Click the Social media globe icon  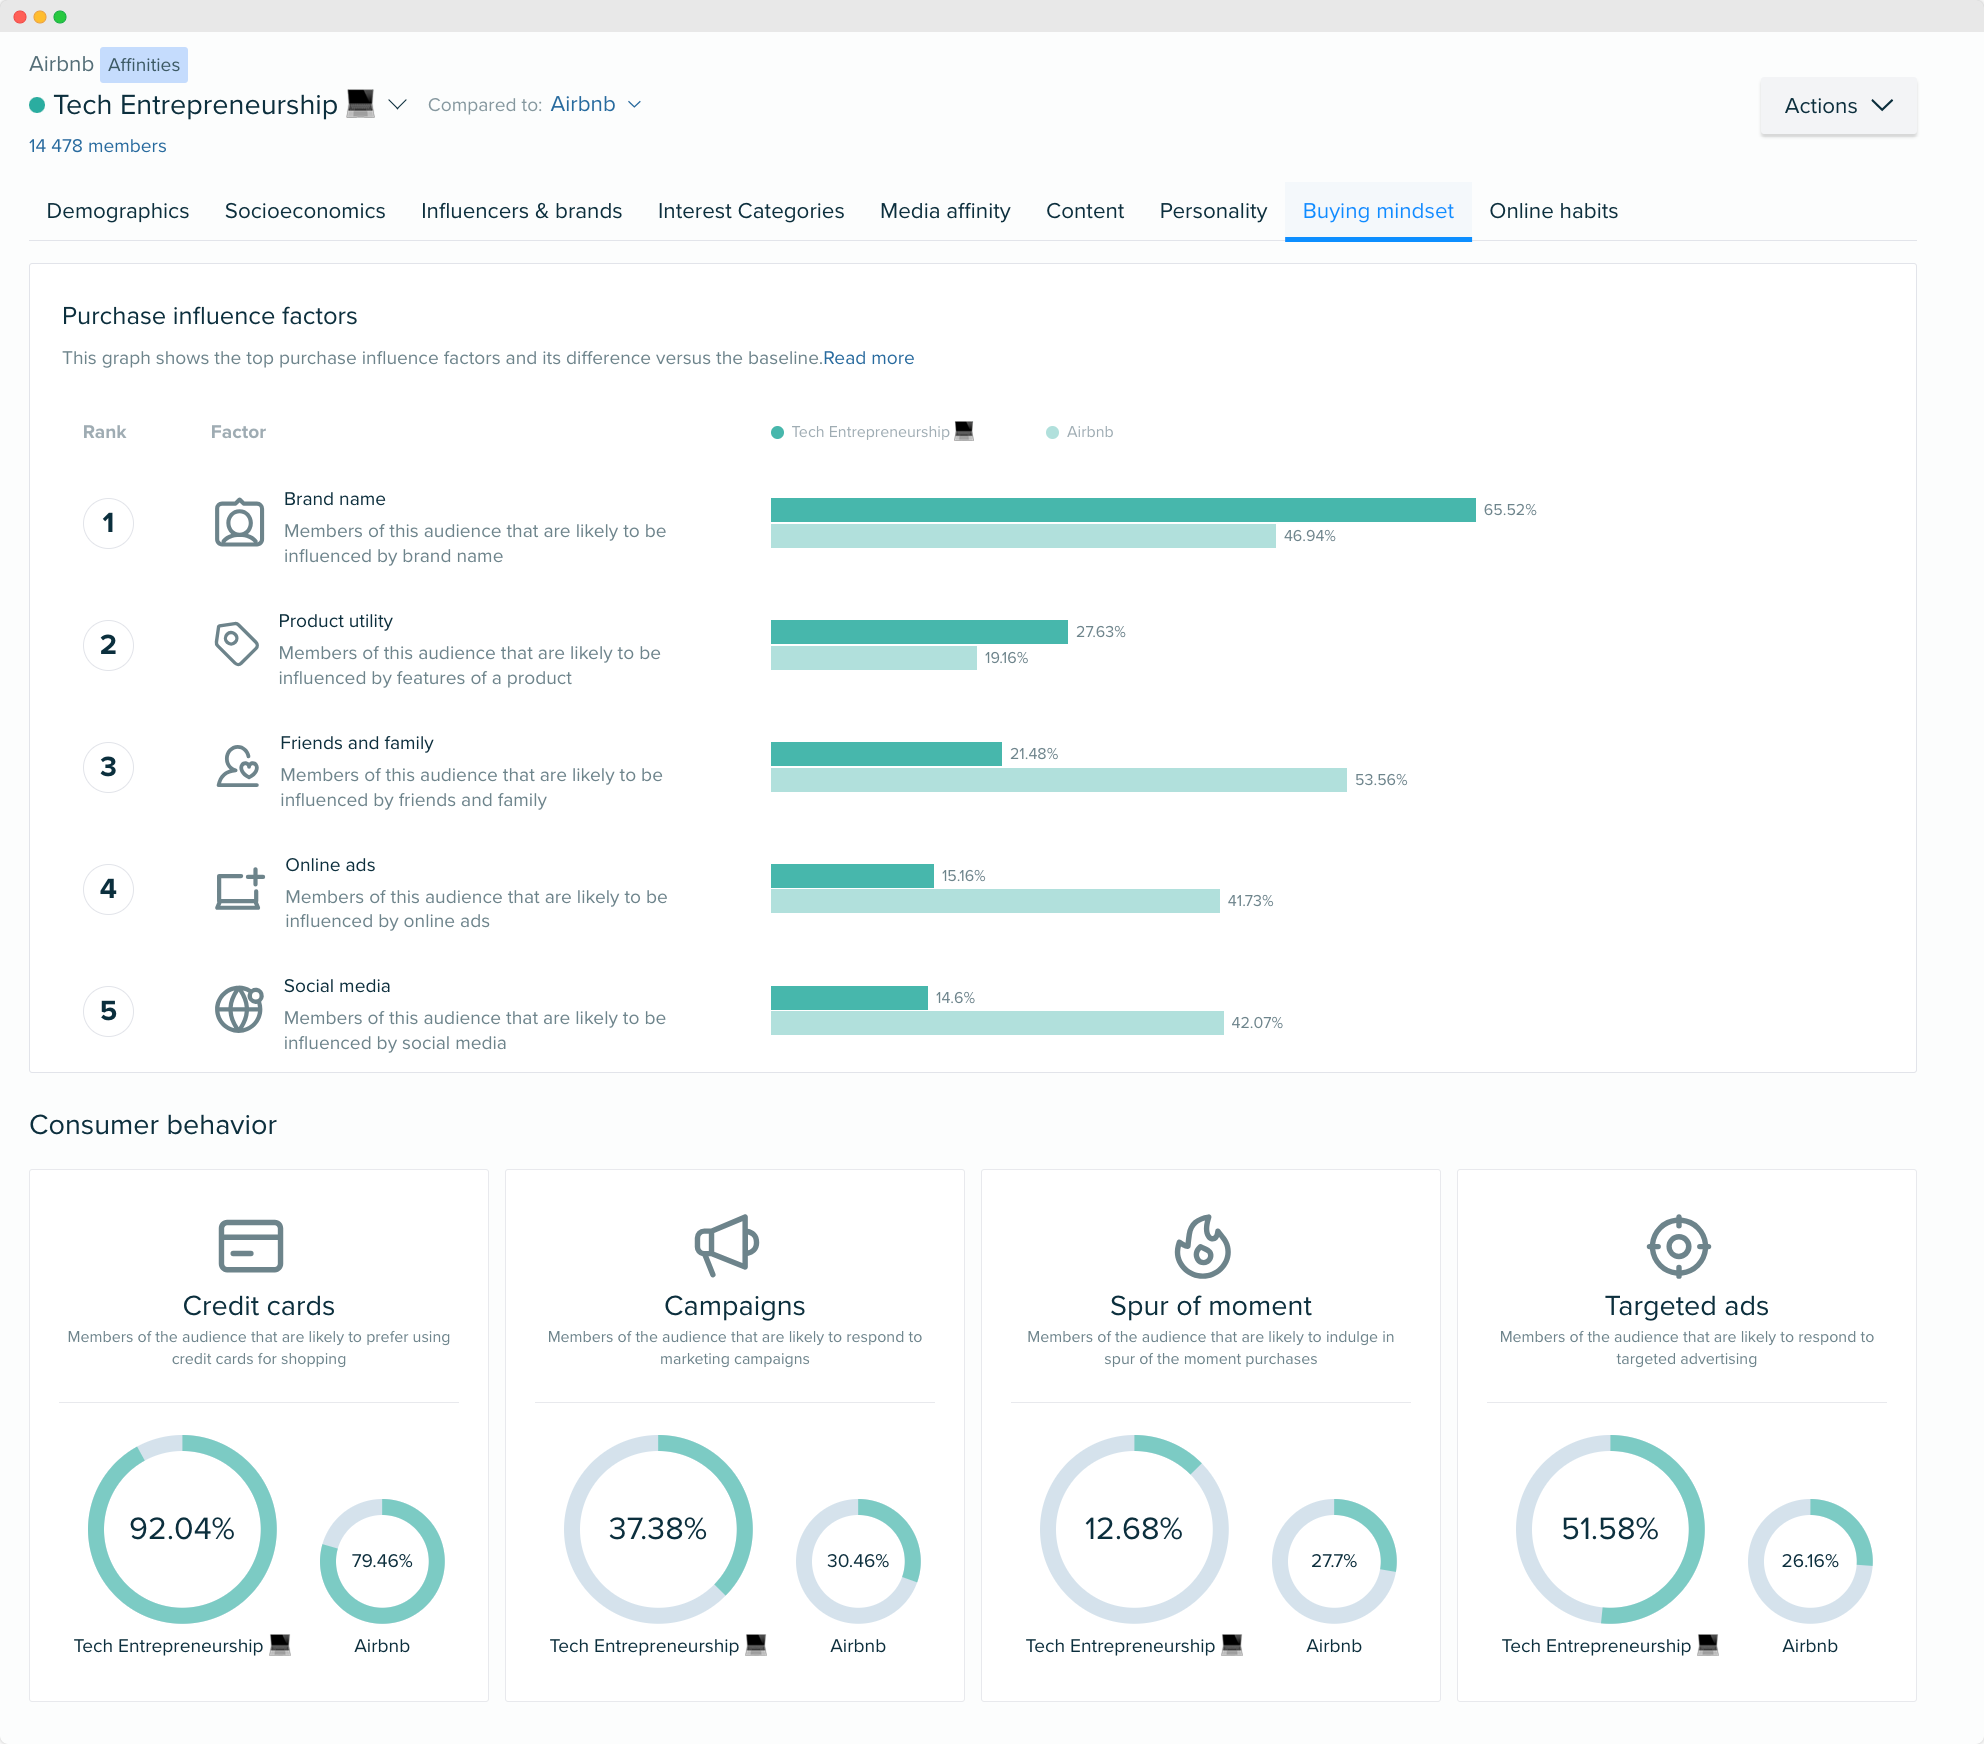click(x=240, y=1007)
